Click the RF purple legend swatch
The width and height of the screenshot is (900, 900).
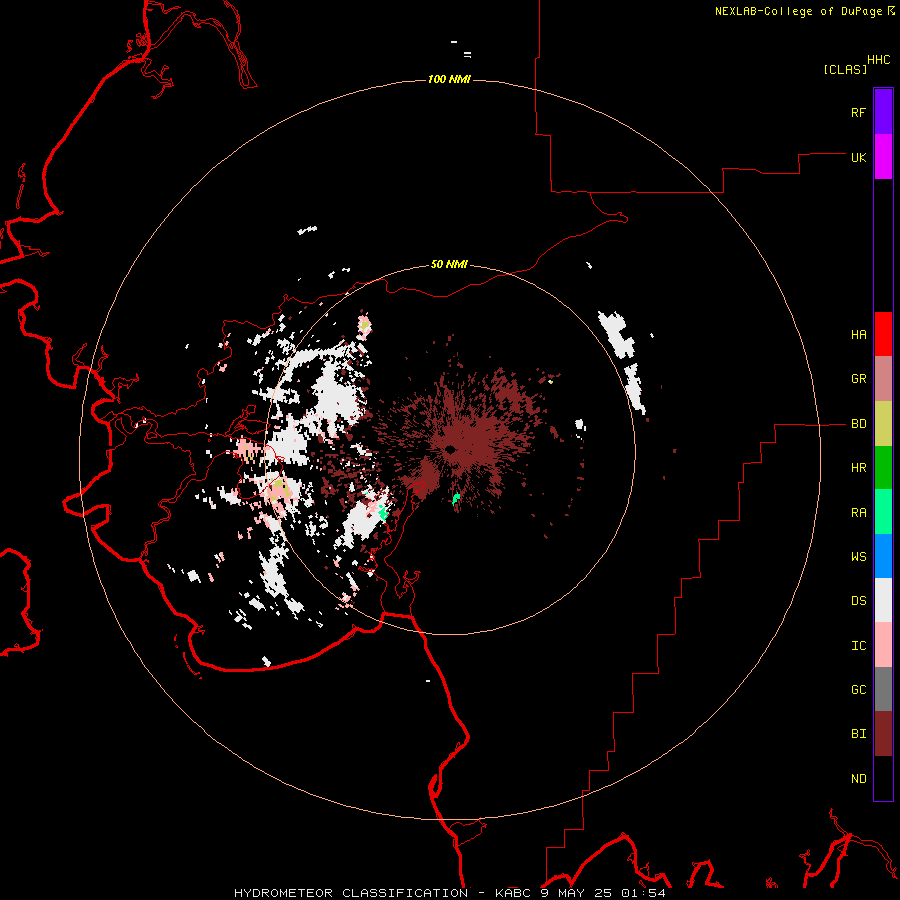tap(883, 111)
